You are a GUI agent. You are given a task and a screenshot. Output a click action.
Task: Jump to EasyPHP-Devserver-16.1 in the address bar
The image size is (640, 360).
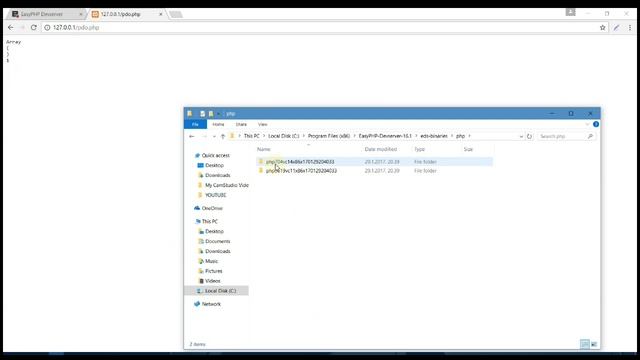[x=385, y=136]
